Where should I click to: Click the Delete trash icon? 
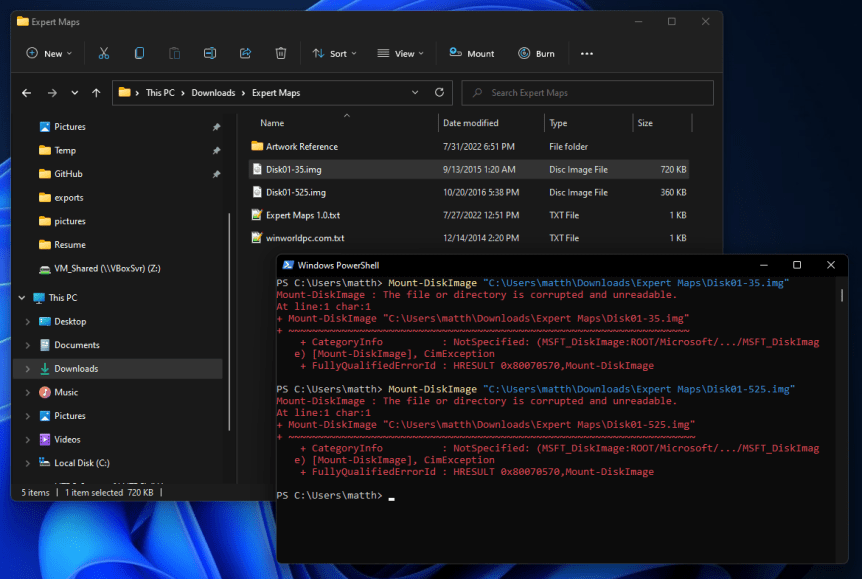281,53
